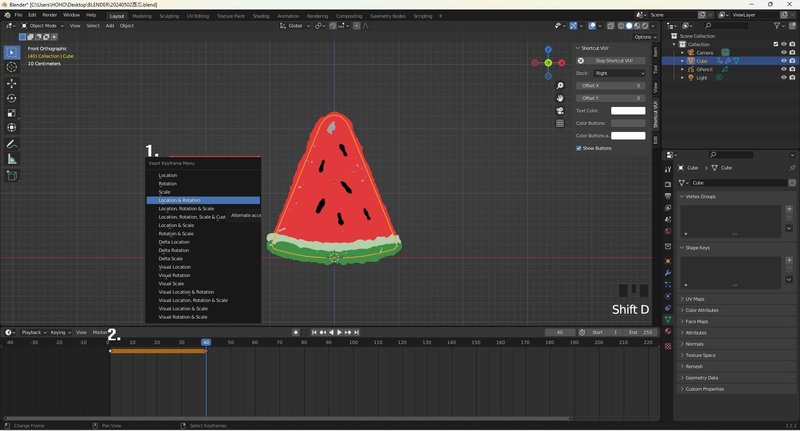Open the Marker menu in timeline
This screenshot has height=431, width=800.
point(100,332)
